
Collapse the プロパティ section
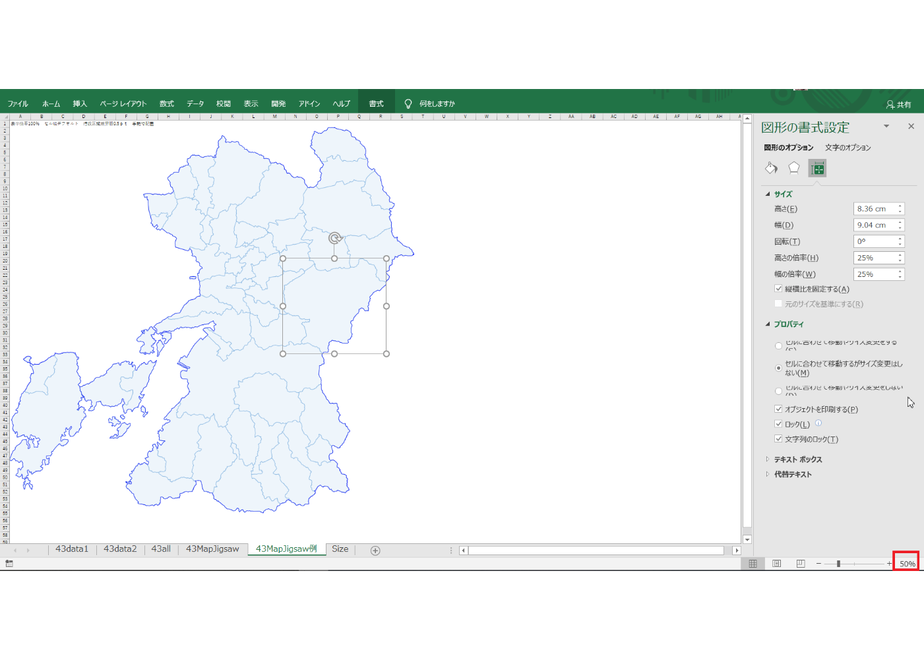coord(768,324)
